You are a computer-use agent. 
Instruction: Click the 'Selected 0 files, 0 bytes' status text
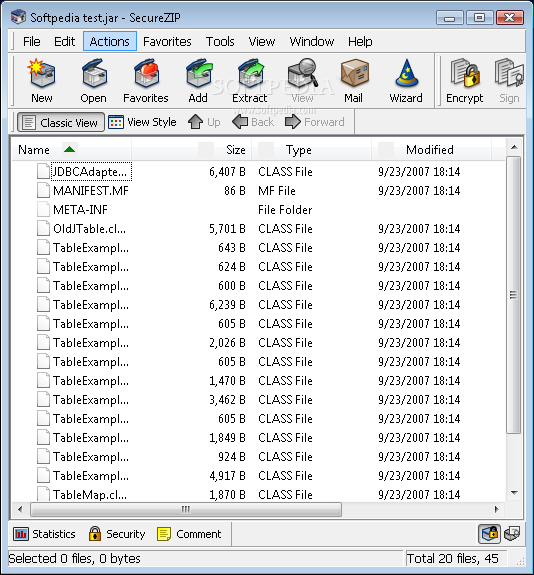tap(74, 558)
